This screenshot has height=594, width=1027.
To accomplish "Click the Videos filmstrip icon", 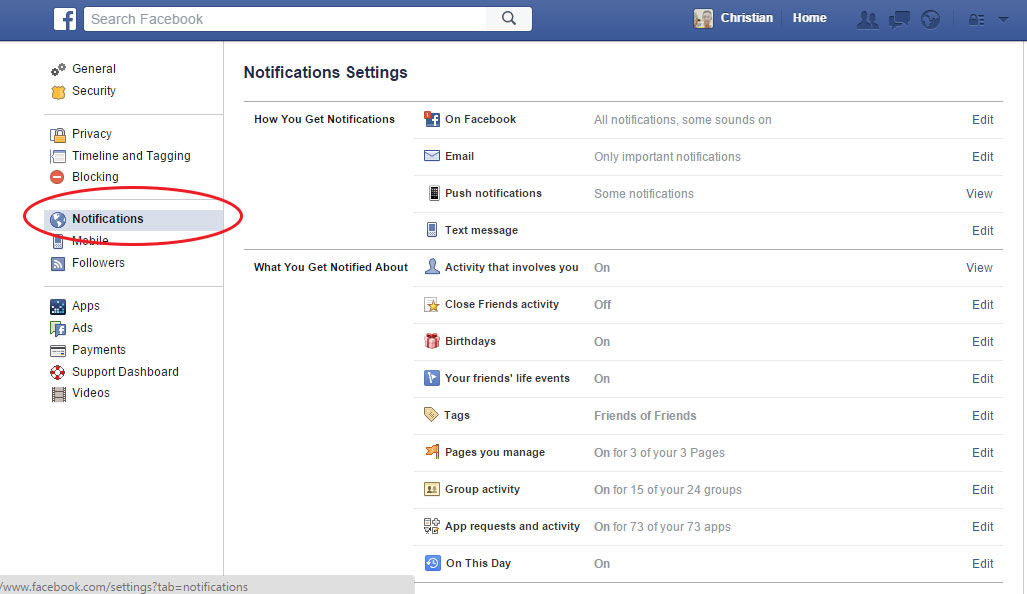I will point(58,394).
